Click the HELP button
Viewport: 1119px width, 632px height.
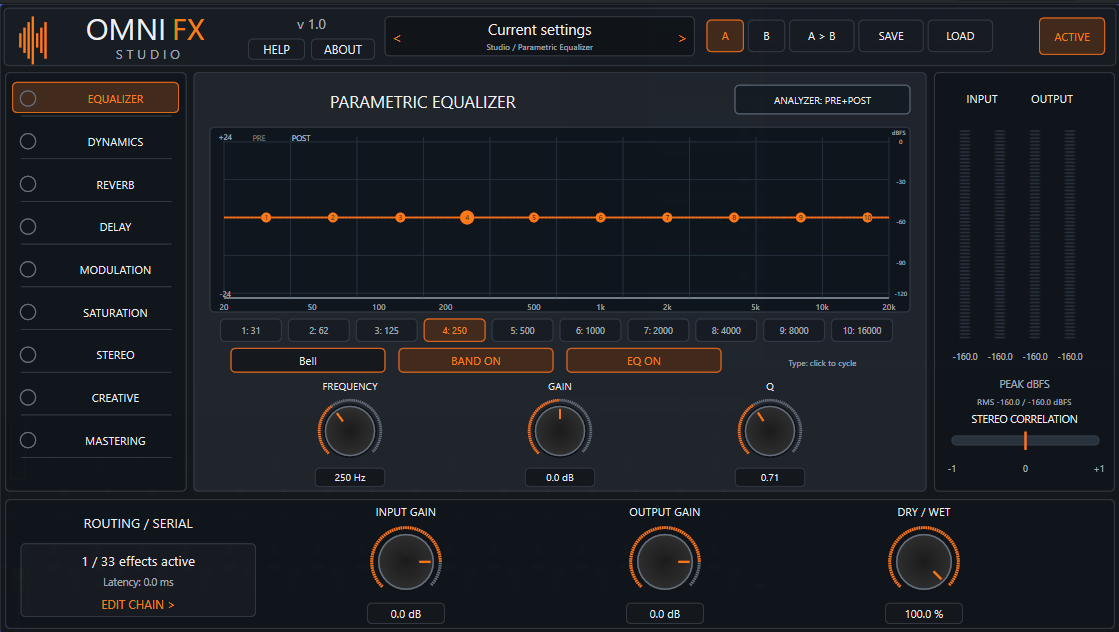(276, 49)
